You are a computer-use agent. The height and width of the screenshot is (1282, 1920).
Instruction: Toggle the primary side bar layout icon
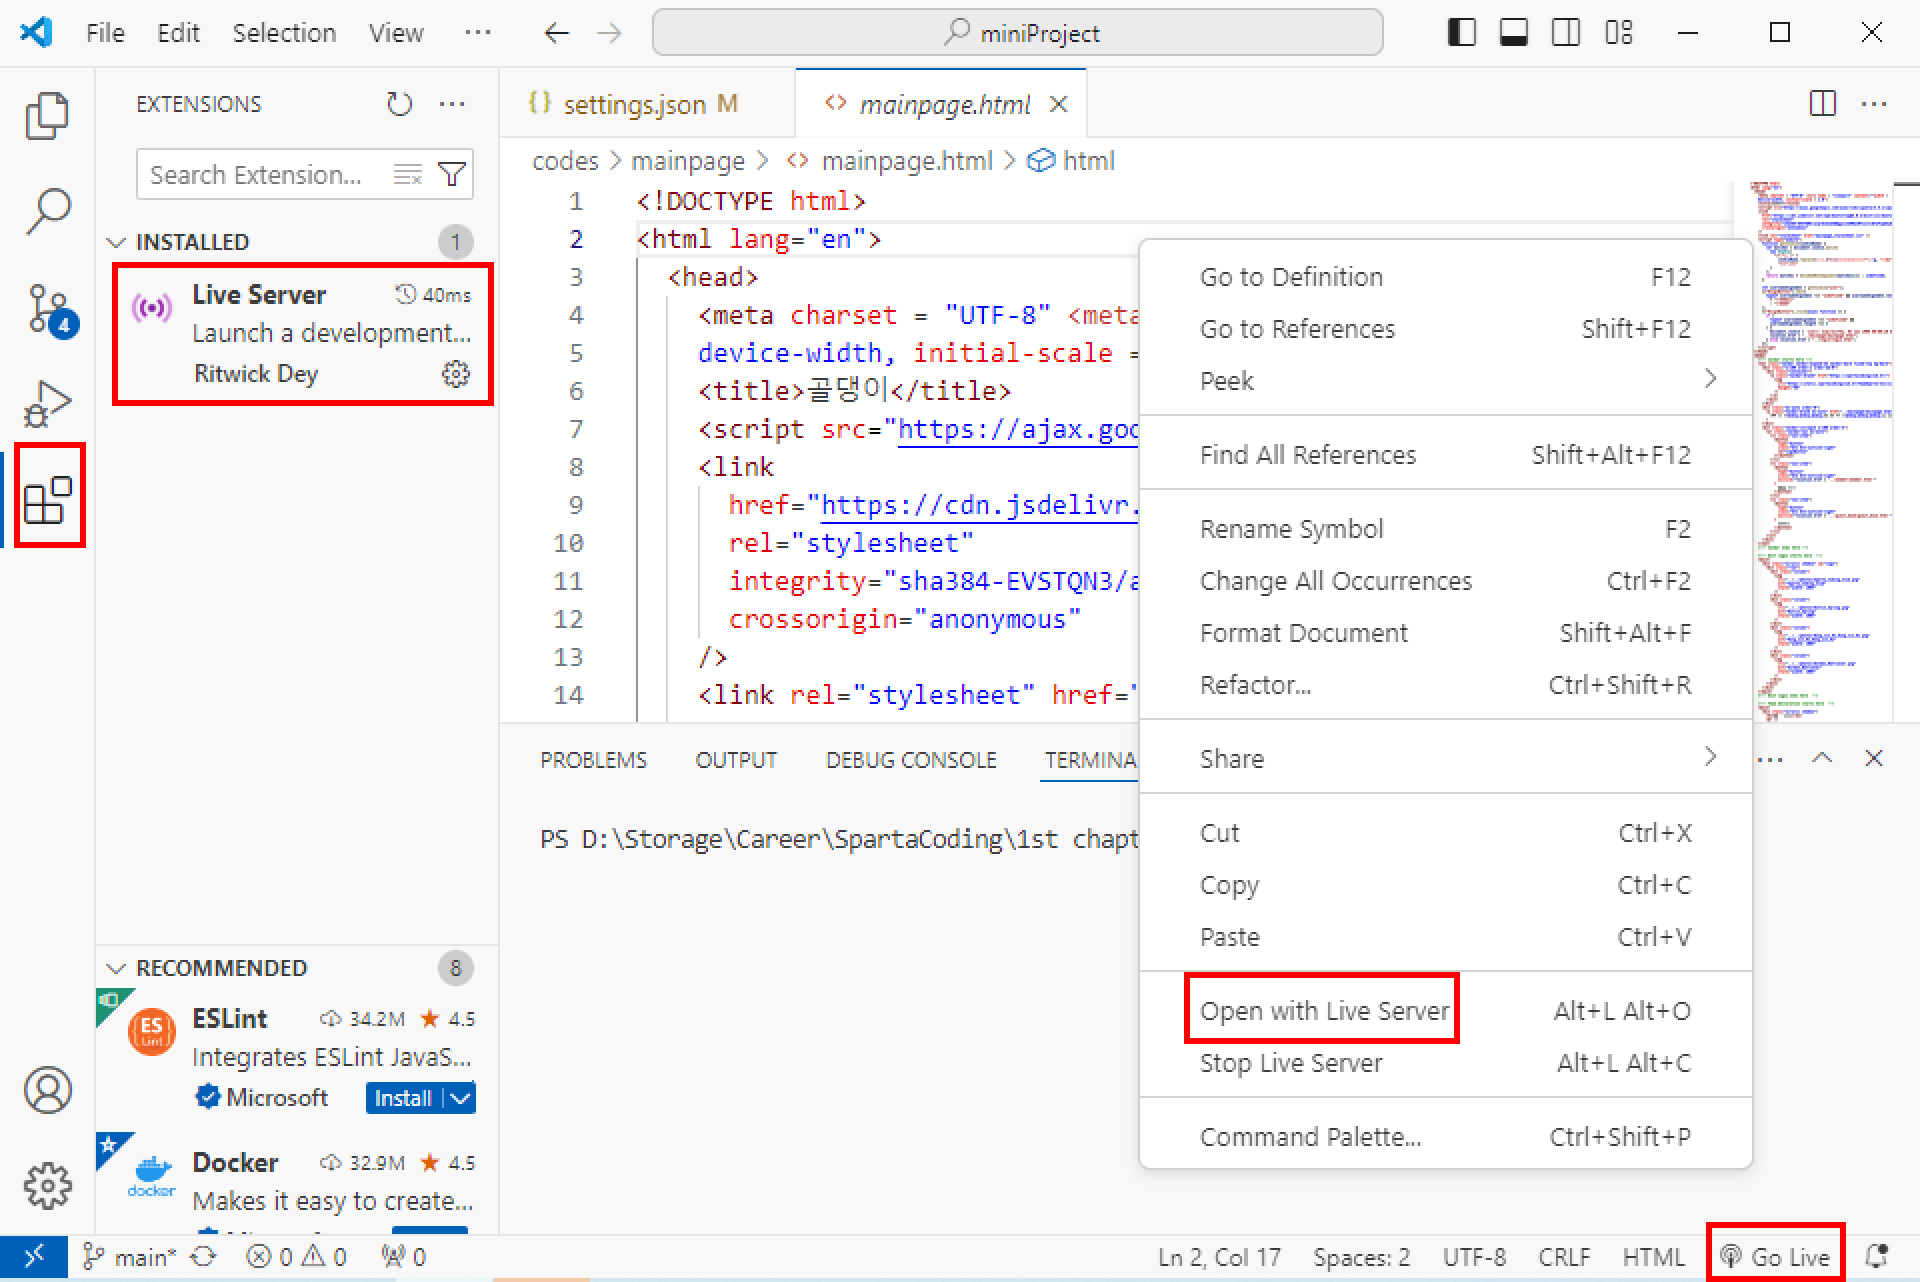[1461, 33]
